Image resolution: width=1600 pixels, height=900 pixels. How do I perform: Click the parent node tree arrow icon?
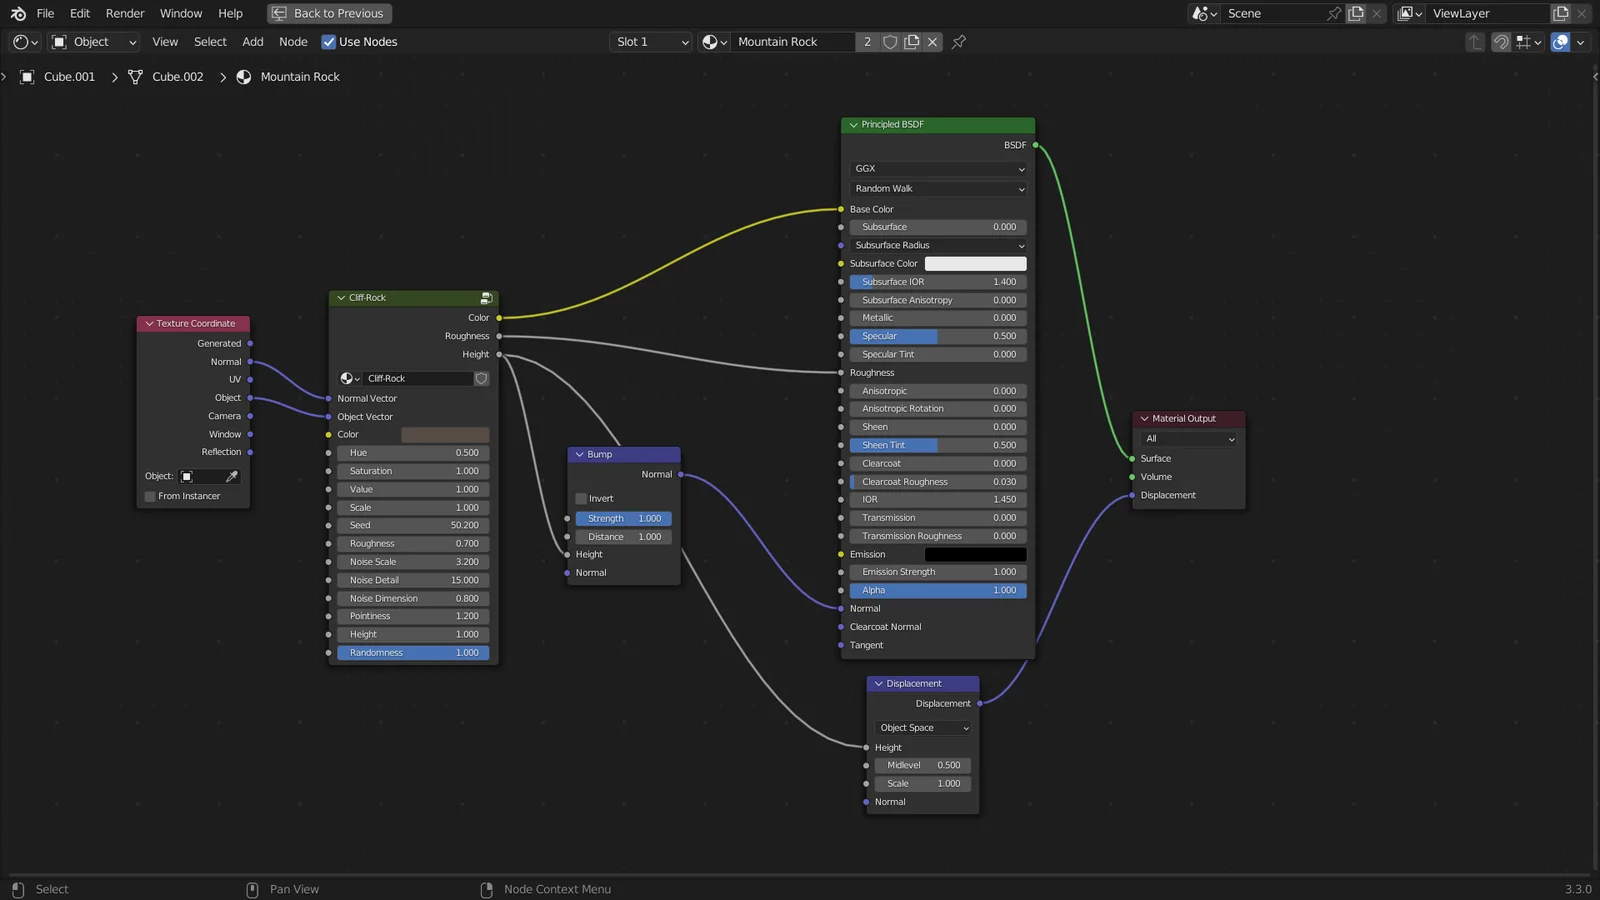coord(1475,42)
